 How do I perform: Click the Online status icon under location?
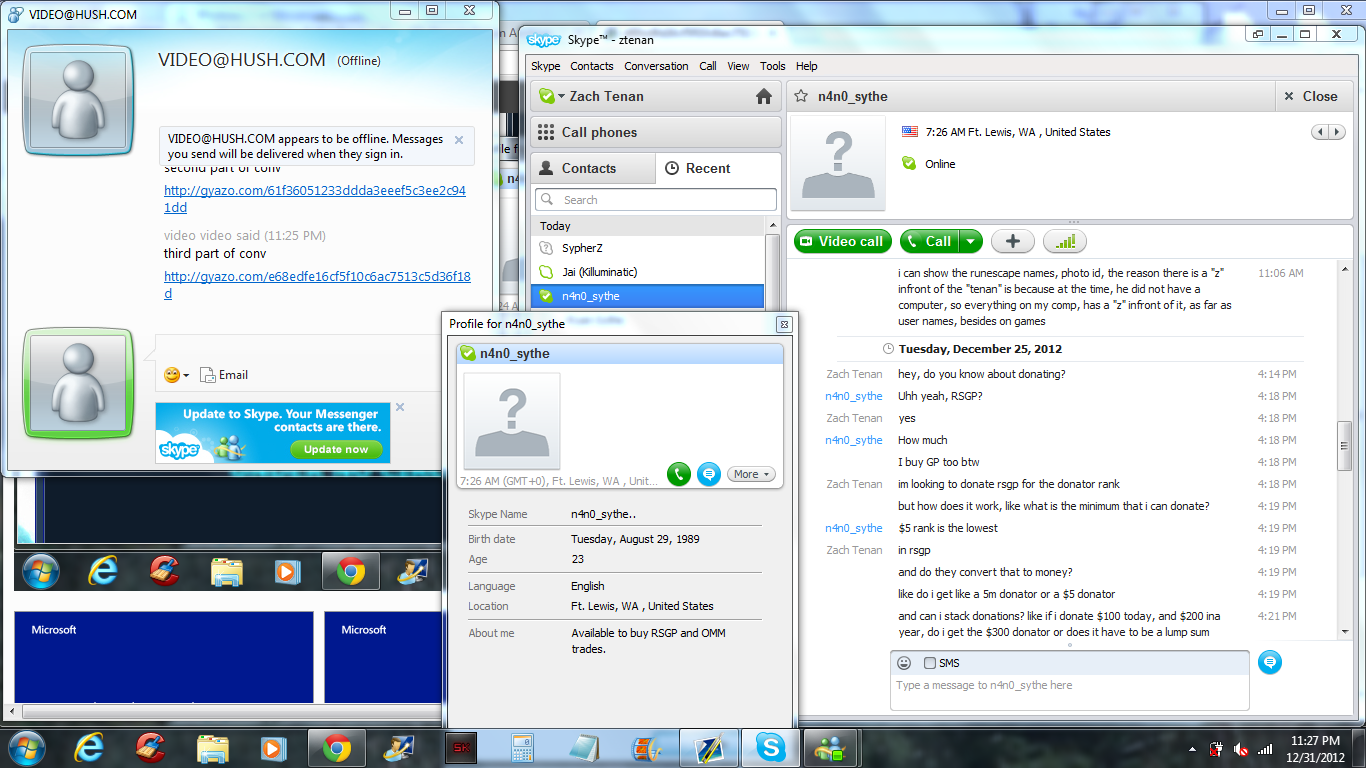(909, 163)
